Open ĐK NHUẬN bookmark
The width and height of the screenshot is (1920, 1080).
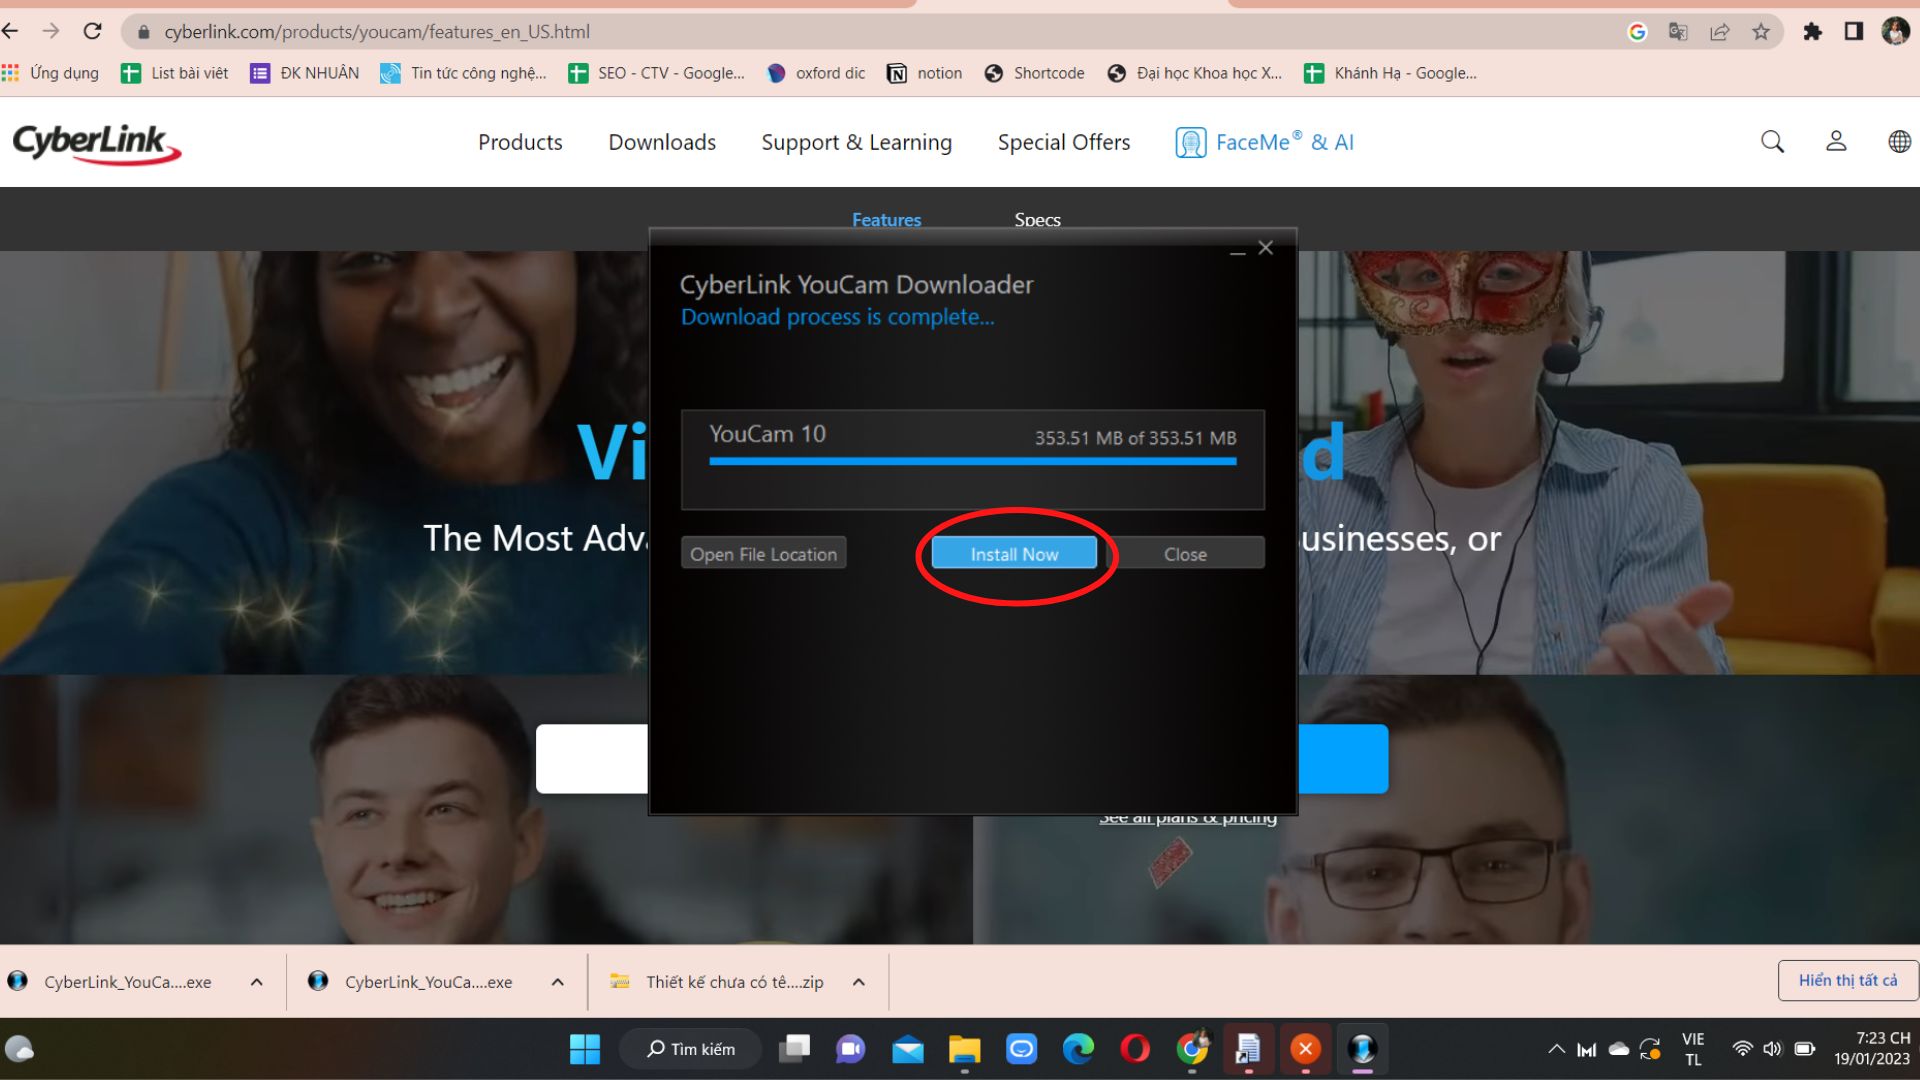coord(305,73)
